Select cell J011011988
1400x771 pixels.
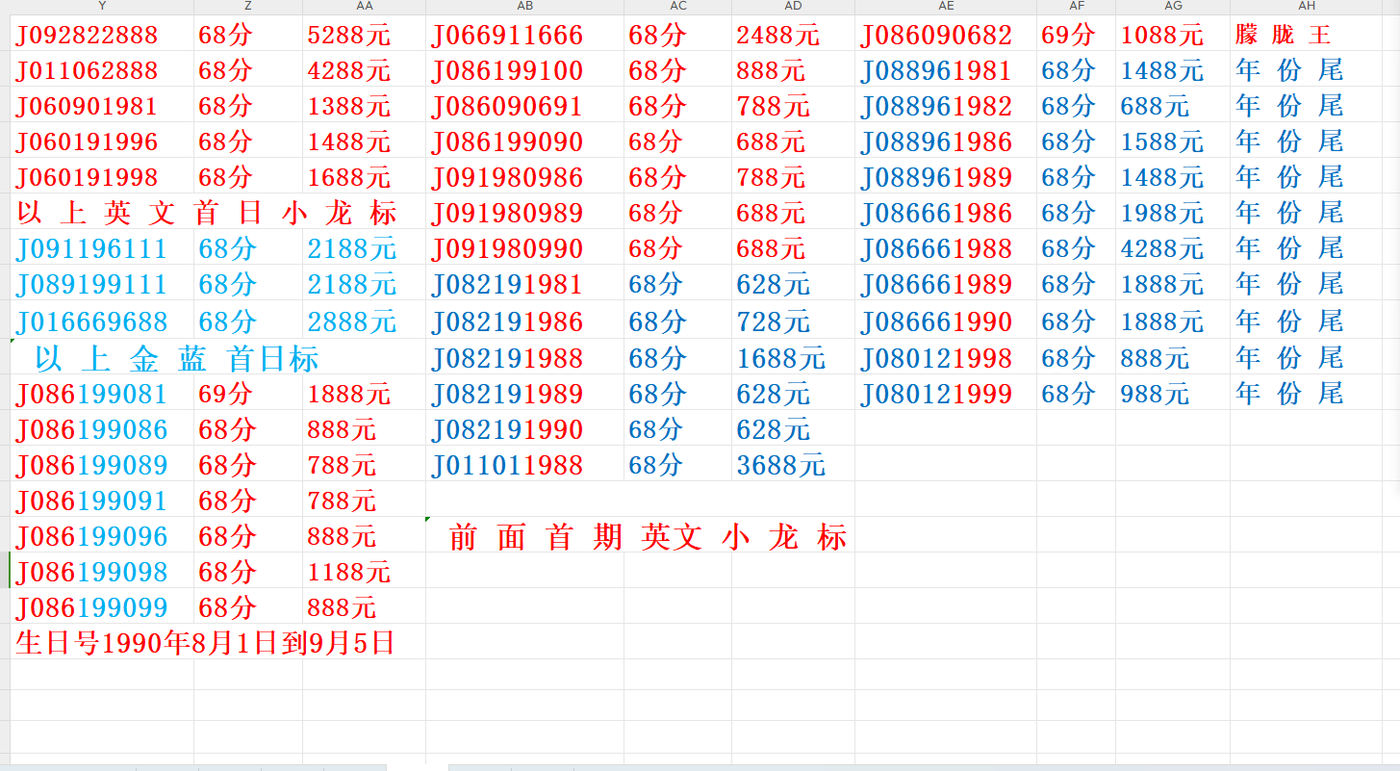click(507, 465)
